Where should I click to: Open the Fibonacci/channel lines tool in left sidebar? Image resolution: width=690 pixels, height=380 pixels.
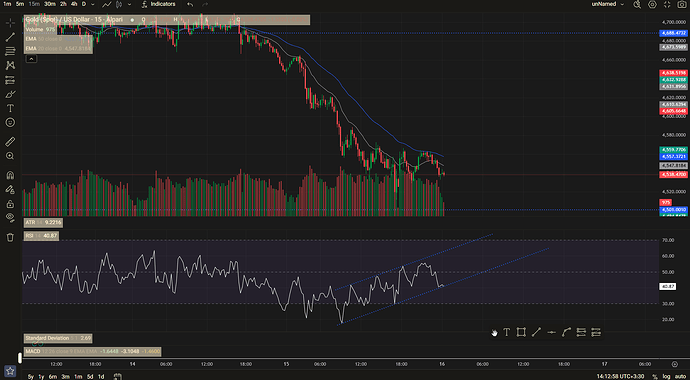tap(10, 51)
